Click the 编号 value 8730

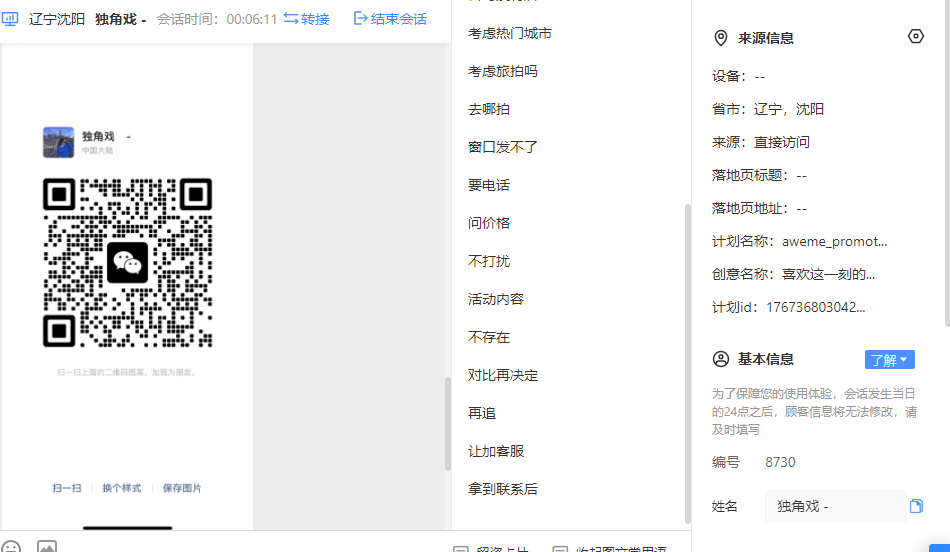[780, 462]
